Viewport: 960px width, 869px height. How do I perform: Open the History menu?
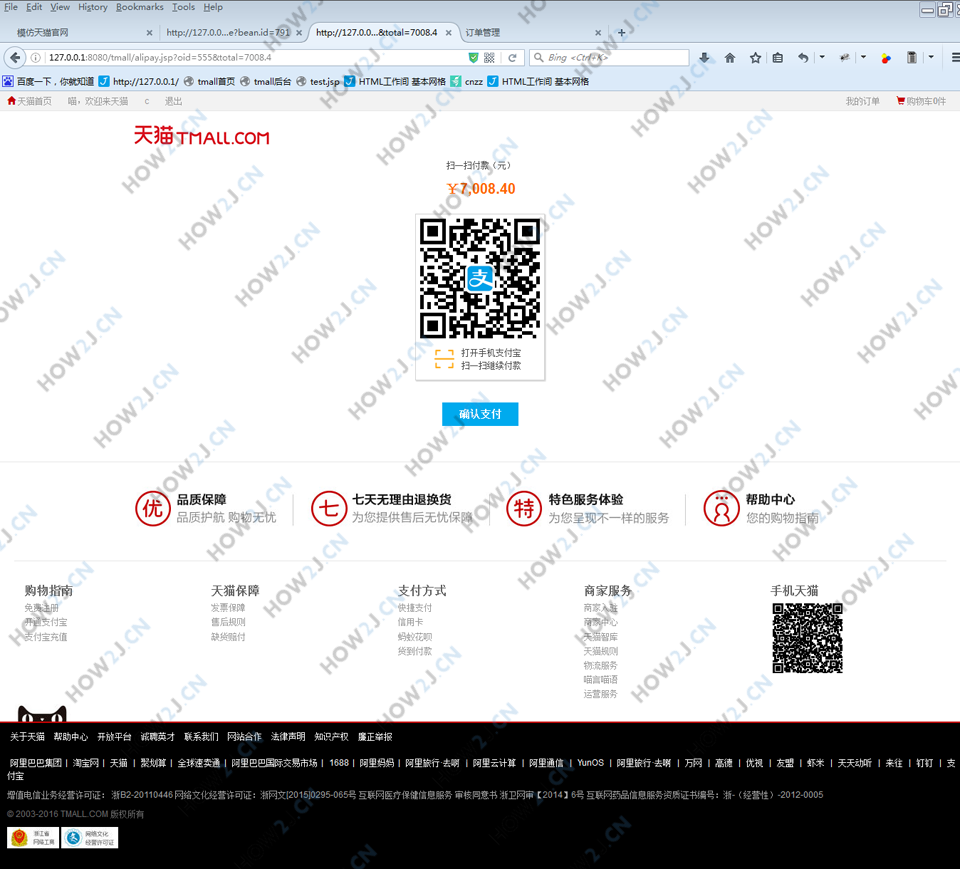(x=92, y=7)
